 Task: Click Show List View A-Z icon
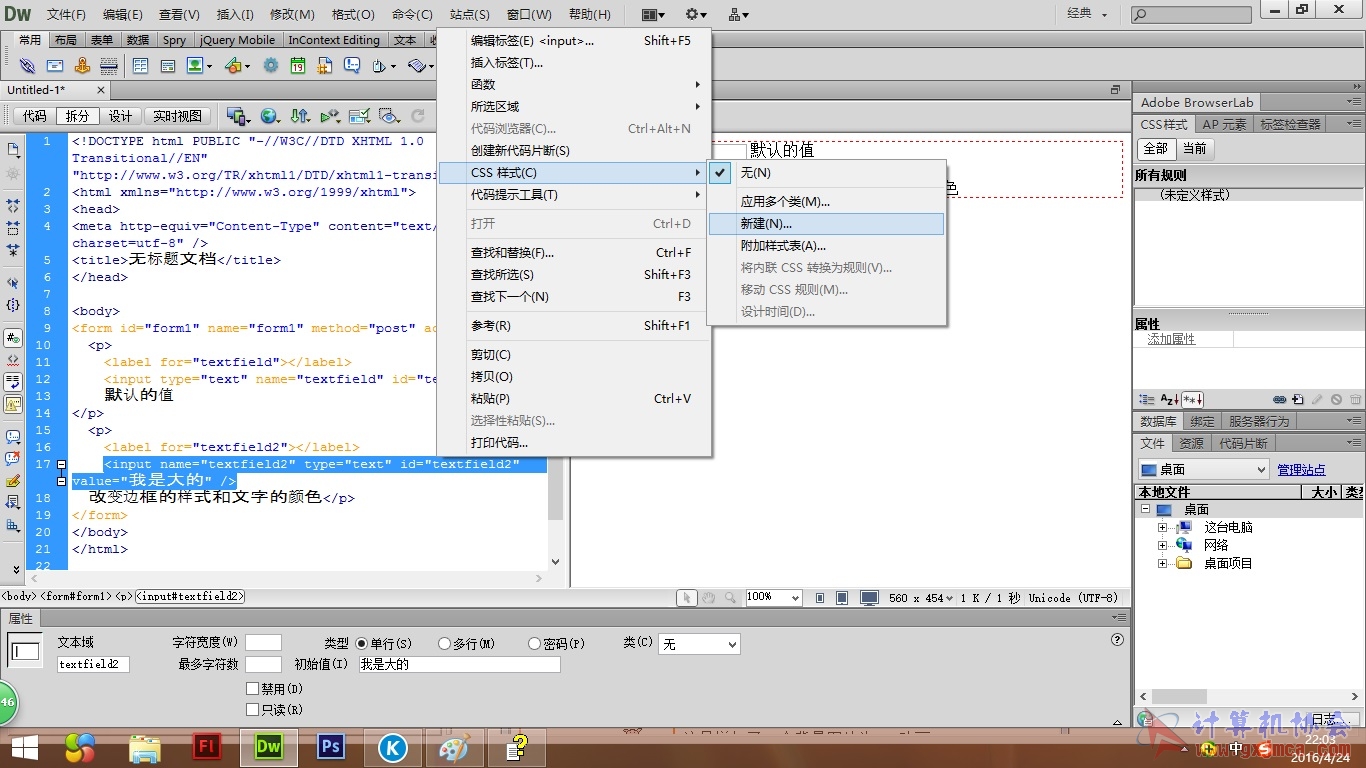pos(1170,400)
